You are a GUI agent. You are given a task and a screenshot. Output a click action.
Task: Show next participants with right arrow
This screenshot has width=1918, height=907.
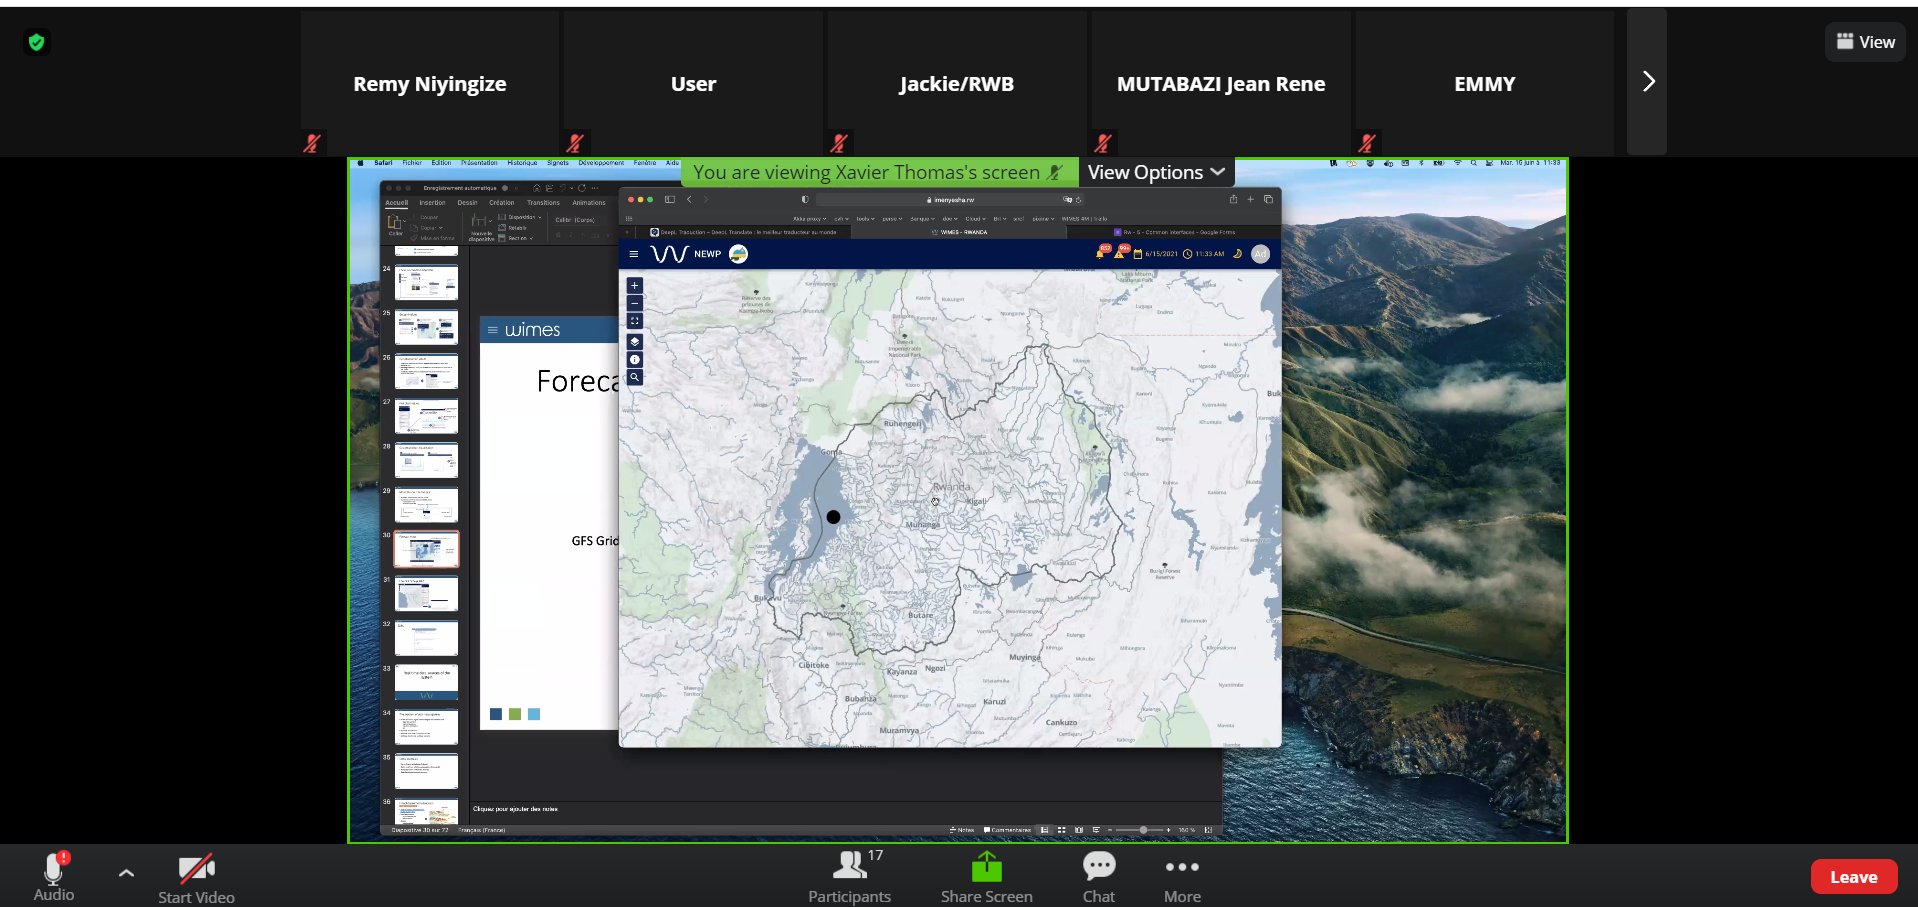tap(1648, 82)
